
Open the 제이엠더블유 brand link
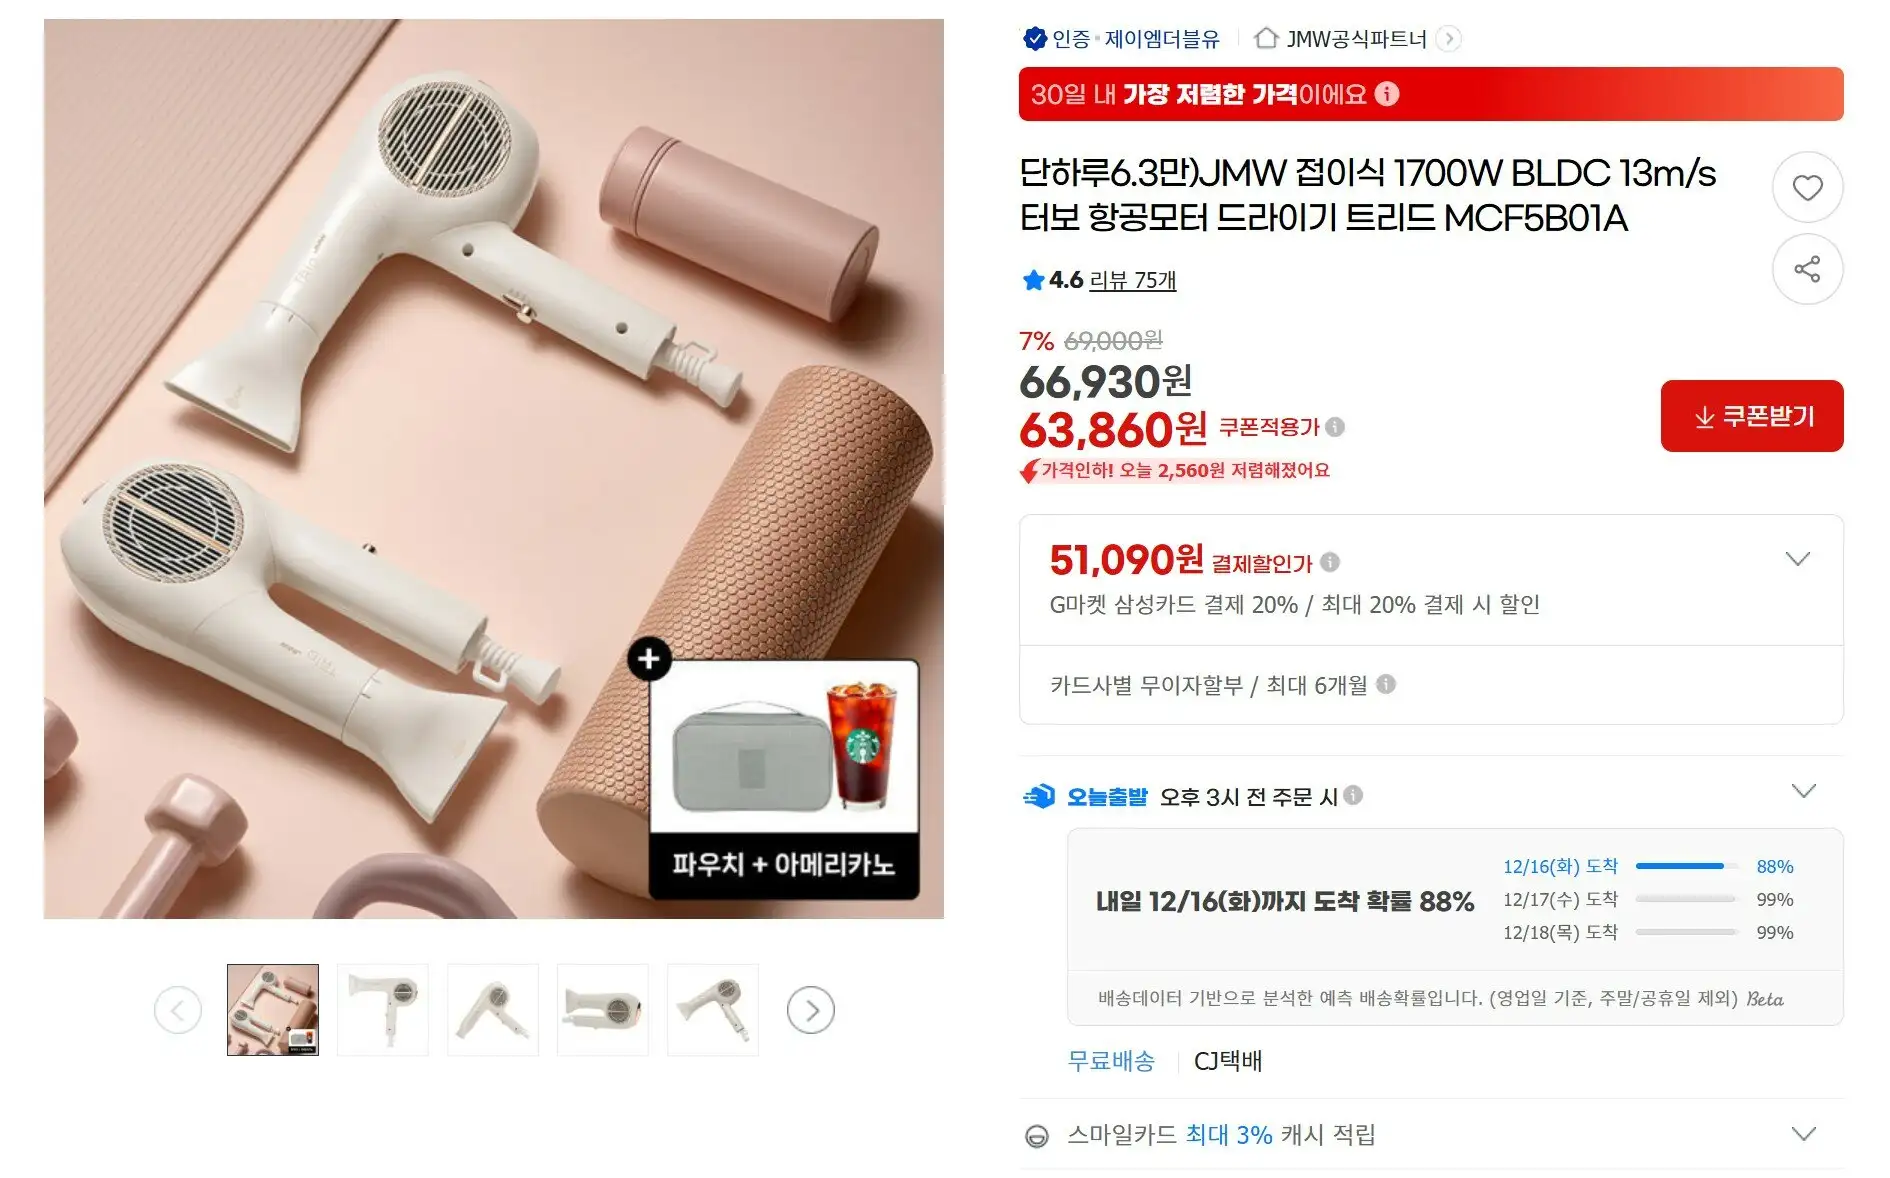click(1162, 39)
